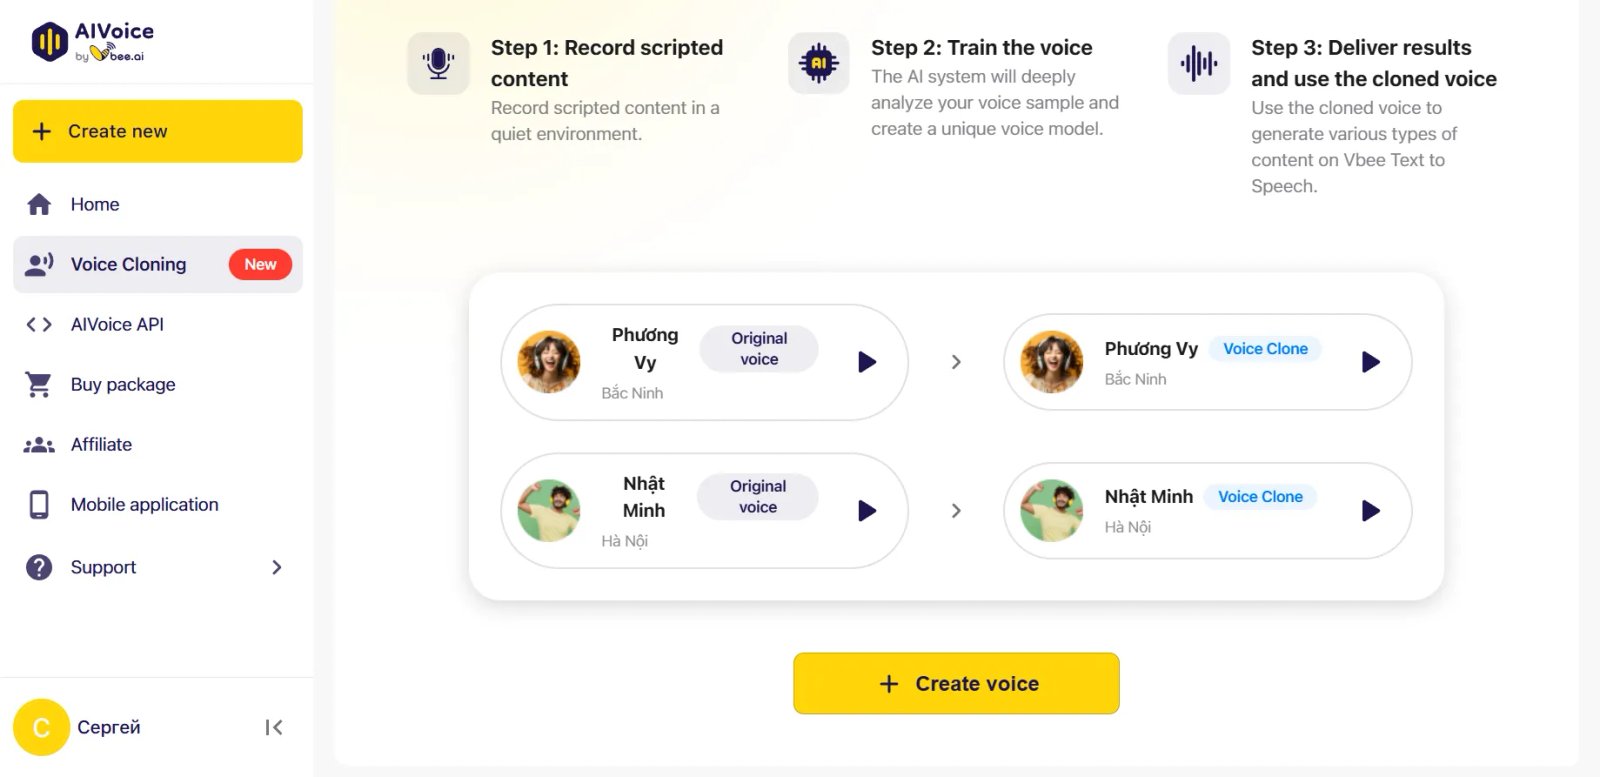Play Nhật Minh's cloned voice sample
The height and width of the screenshot is (777, 1600).
tap(1370, 510)
